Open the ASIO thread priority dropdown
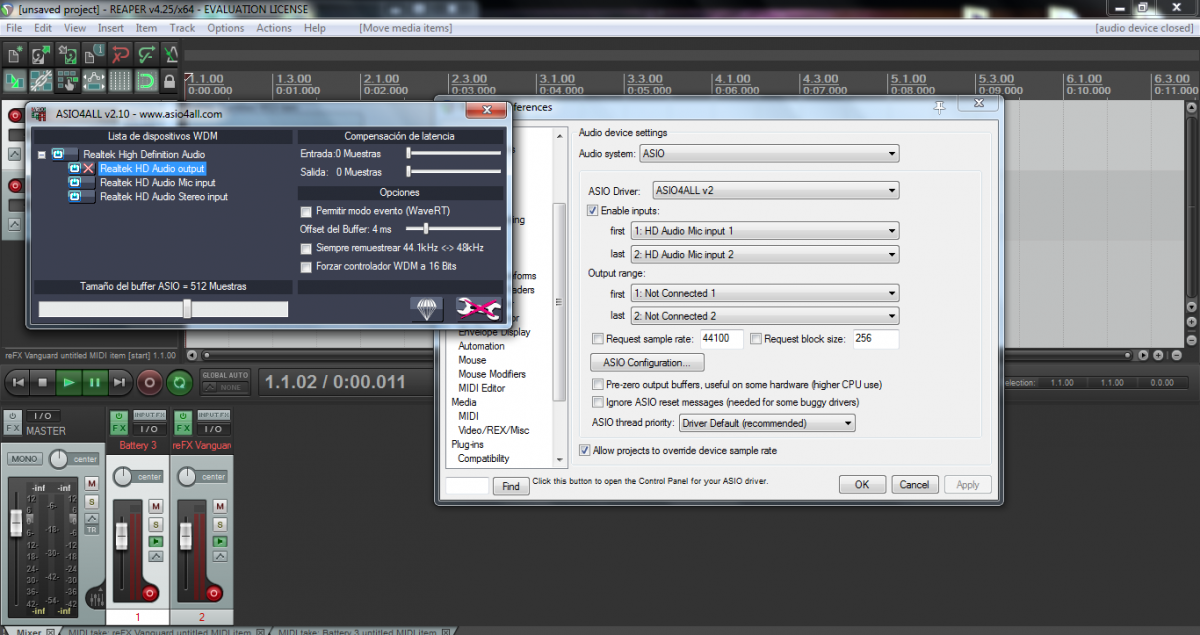This screenshot has width=1200, height=635. tap(767, 423)
